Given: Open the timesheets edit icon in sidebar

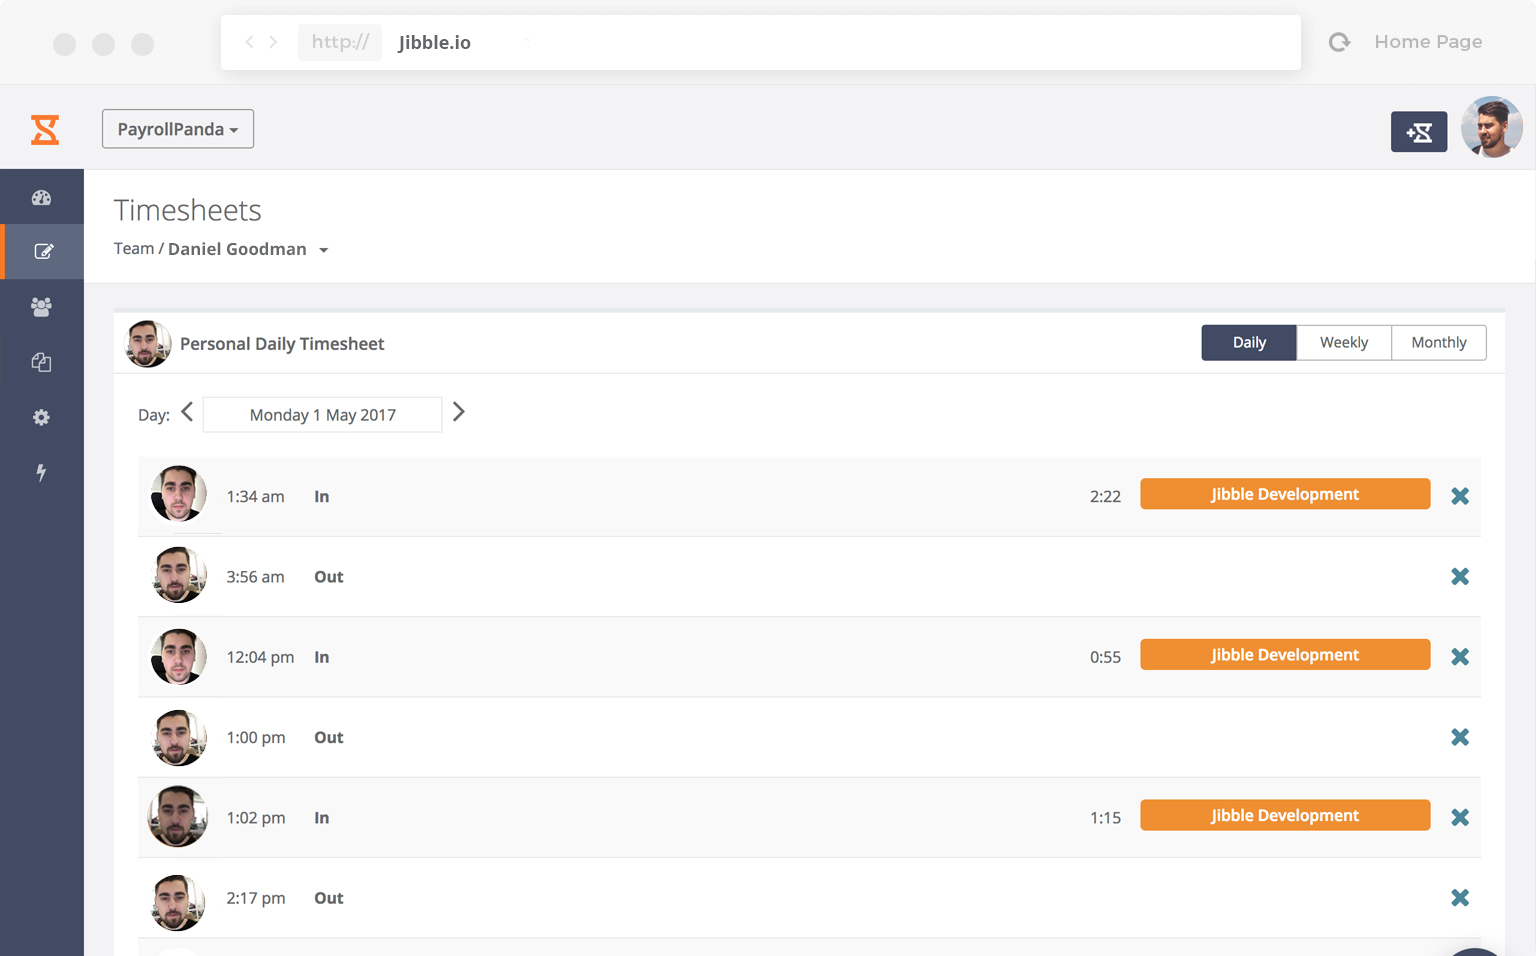Looking at the screenshot, I should [x=43, y=252].
